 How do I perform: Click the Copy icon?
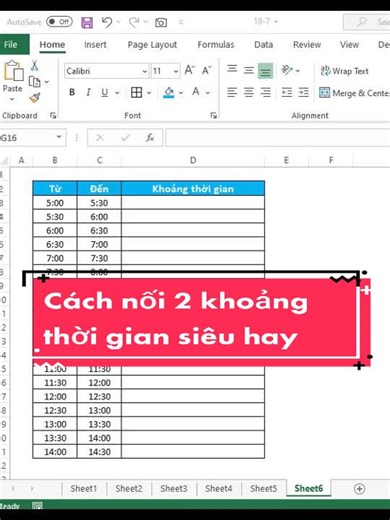[x=35, y=81]
